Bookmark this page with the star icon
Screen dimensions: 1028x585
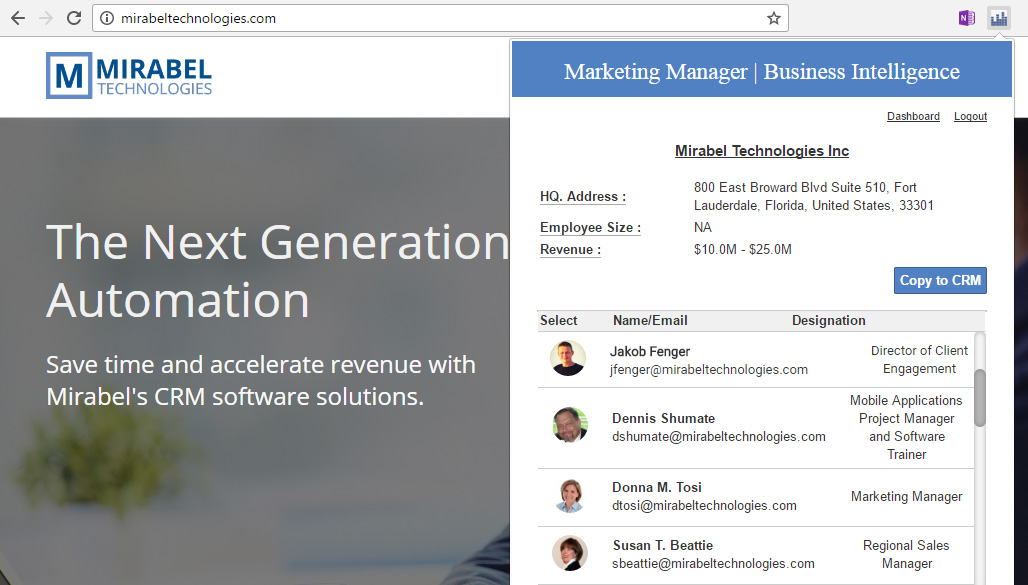tap(774, 18)
